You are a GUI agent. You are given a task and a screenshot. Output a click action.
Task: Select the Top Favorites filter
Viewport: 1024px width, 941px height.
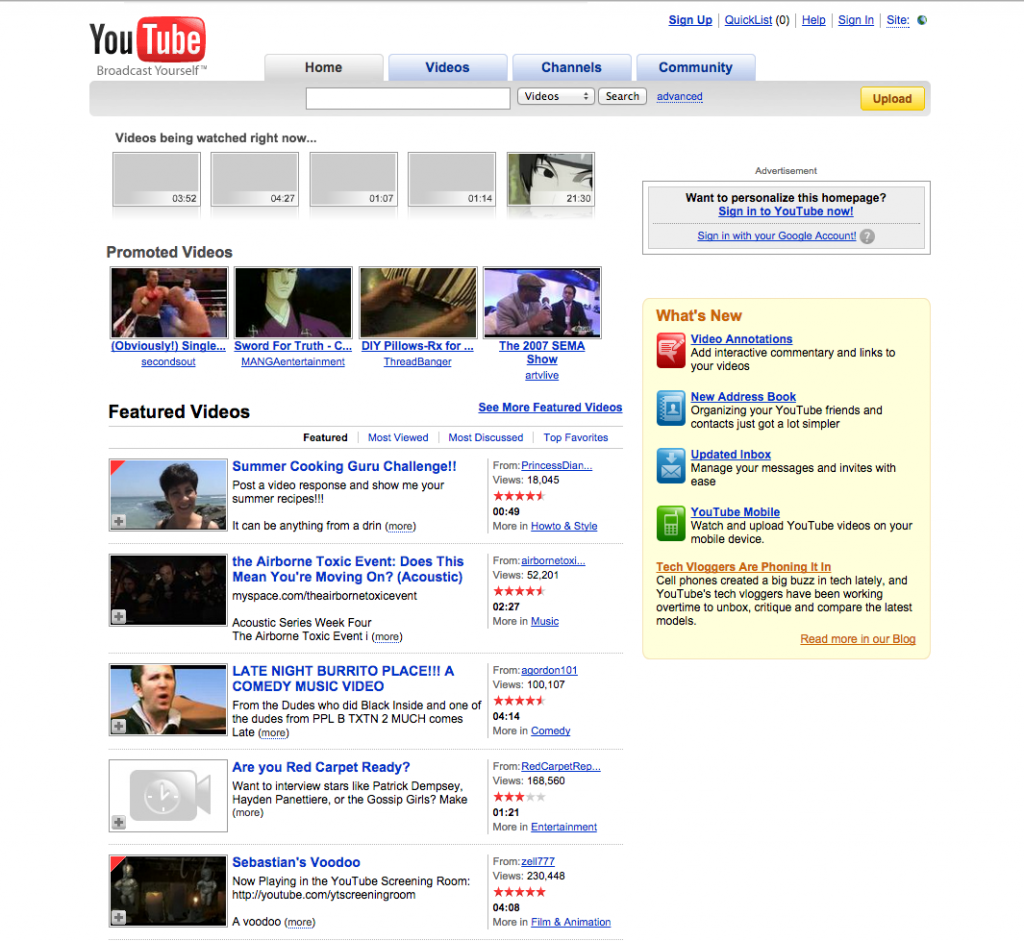575,438
